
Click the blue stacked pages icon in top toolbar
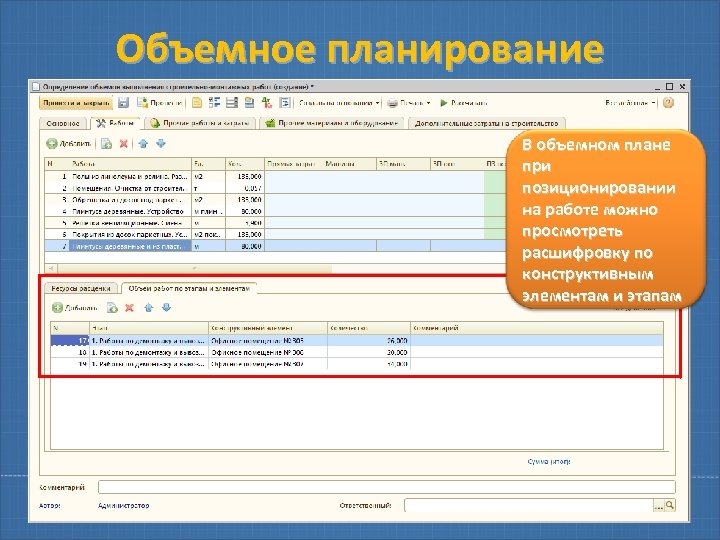pos(249,103)
